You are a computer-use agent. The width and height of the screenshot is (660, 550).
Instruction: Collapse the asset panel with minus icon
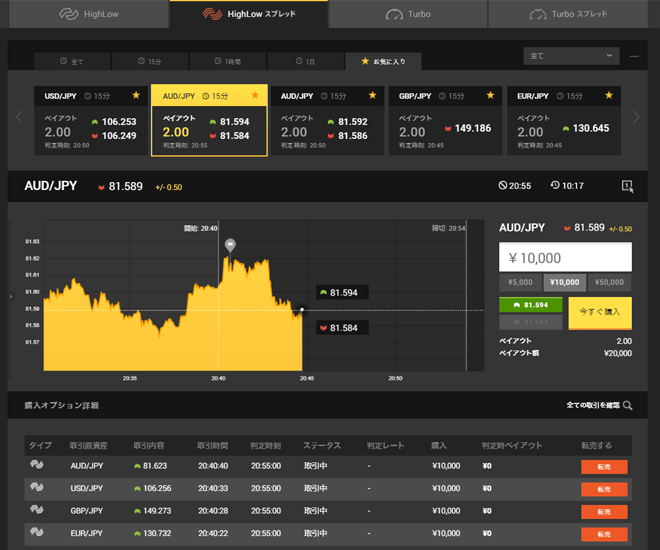coord(634,56)
